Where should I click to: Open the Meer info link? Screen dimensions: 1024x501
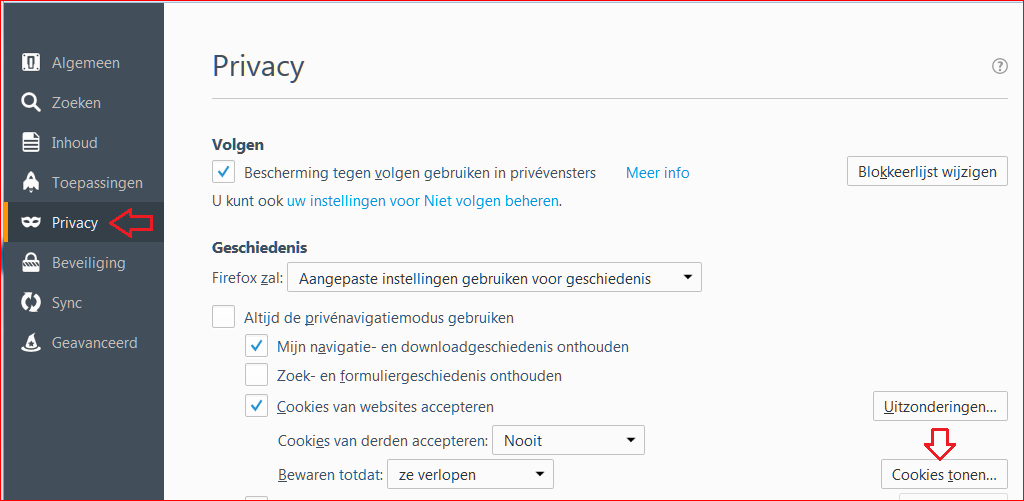657,173
